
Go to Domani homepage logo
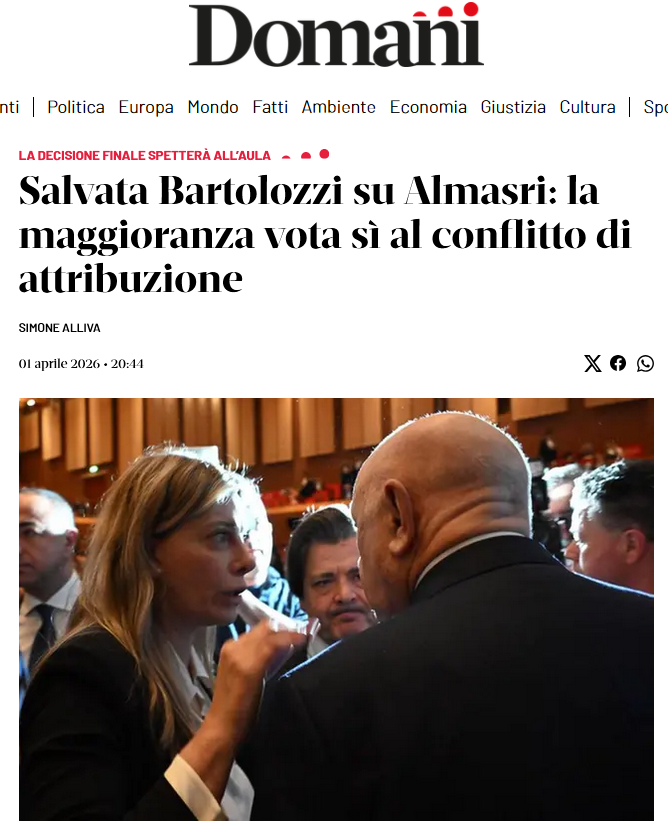336,35
